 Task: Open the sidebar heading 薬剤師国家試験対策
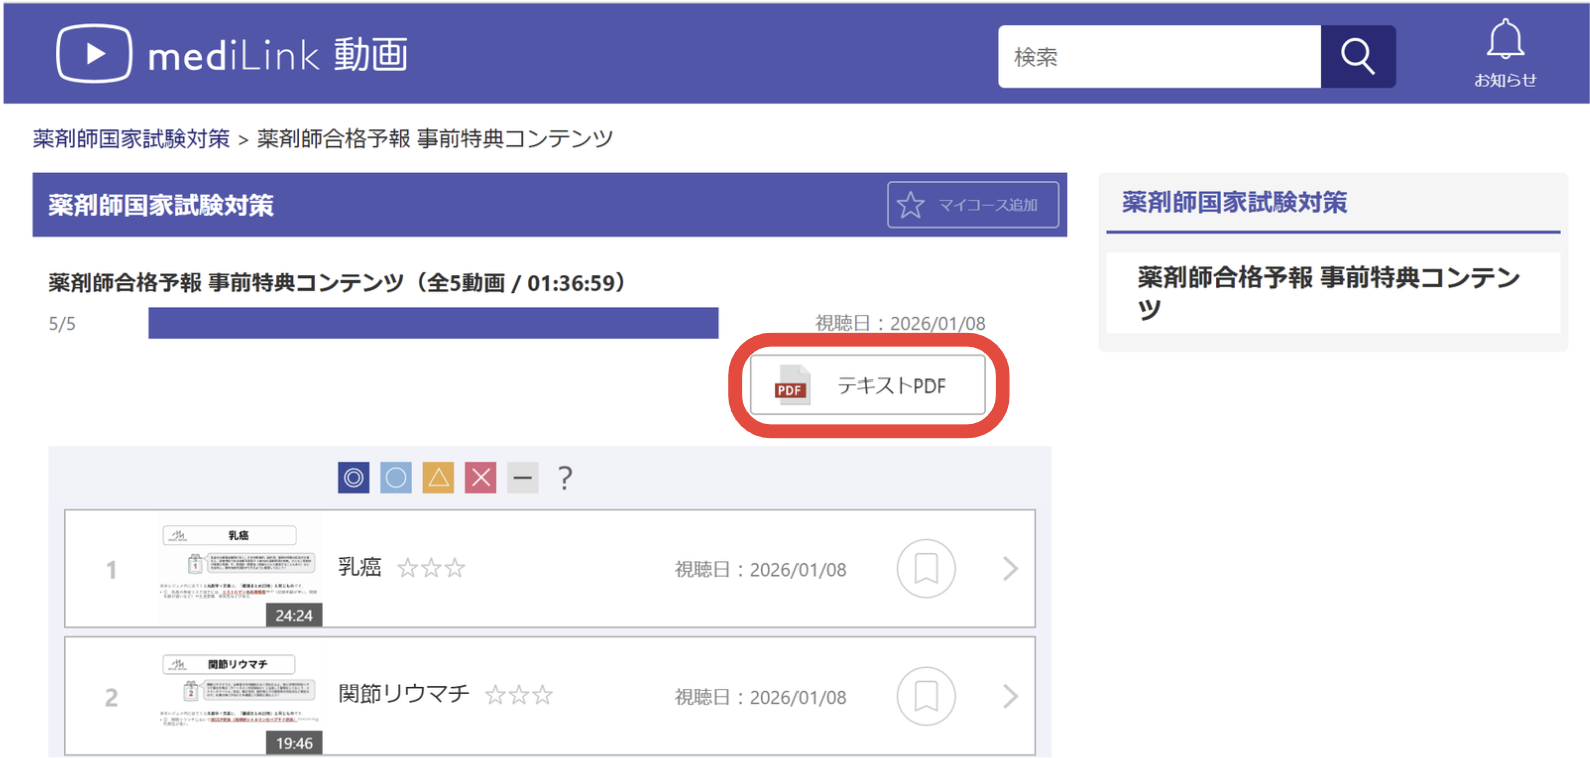click(1234, 203)
